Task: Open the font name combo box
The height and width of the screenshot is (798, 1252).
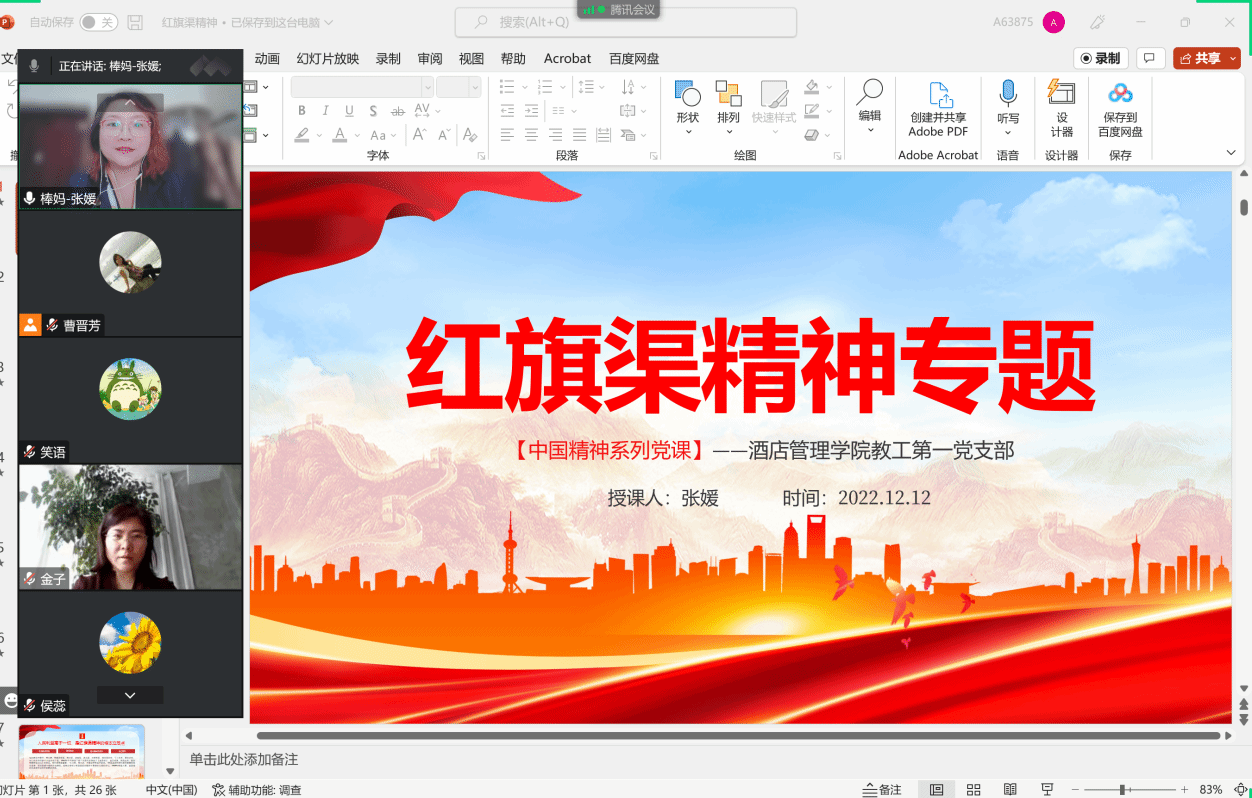Action: point(362,87)
